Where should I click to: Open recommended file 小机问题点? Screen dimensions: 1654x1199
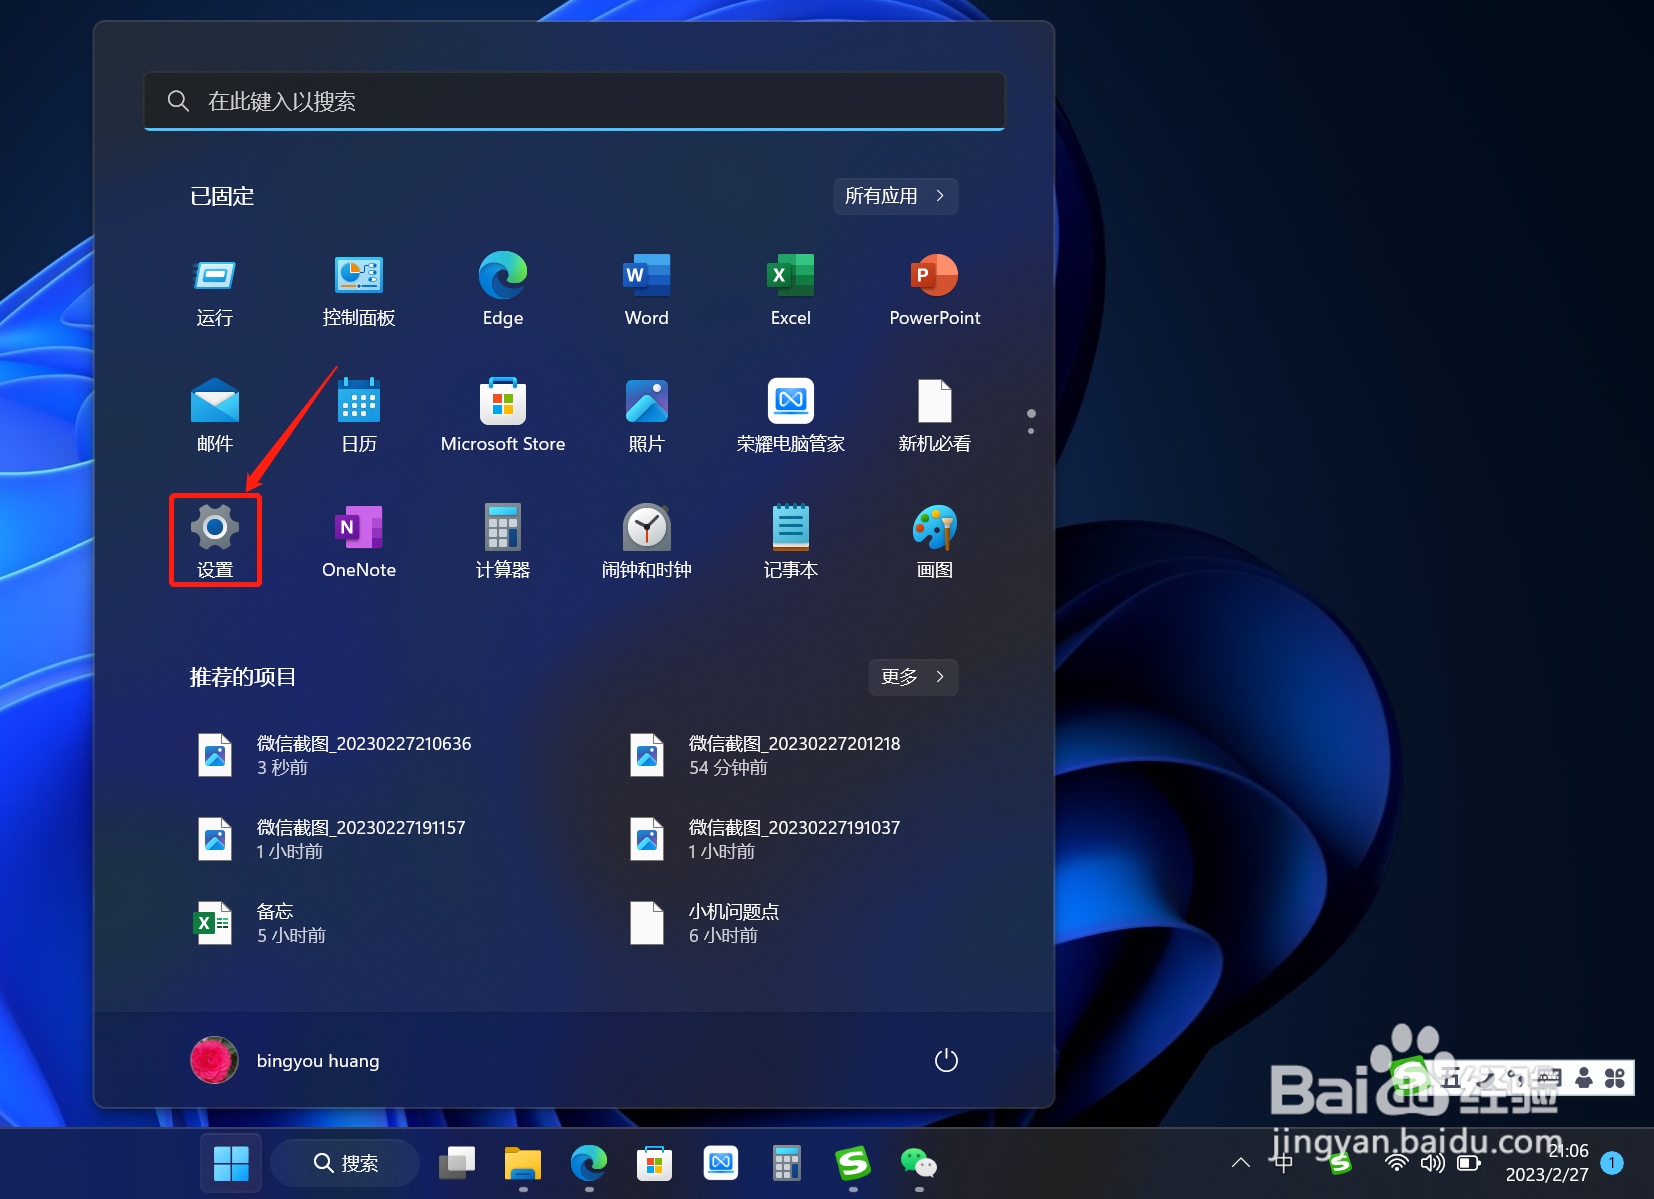coord(705,923)
